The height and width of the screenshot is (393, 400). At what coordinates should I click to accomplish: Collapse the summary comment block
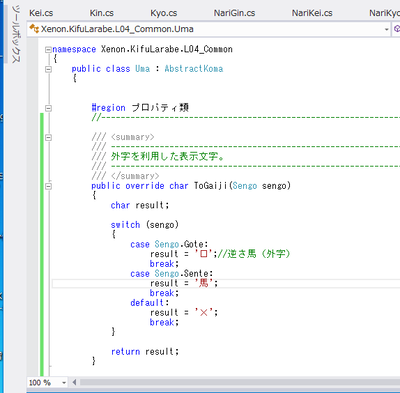[x=48, y=137]
